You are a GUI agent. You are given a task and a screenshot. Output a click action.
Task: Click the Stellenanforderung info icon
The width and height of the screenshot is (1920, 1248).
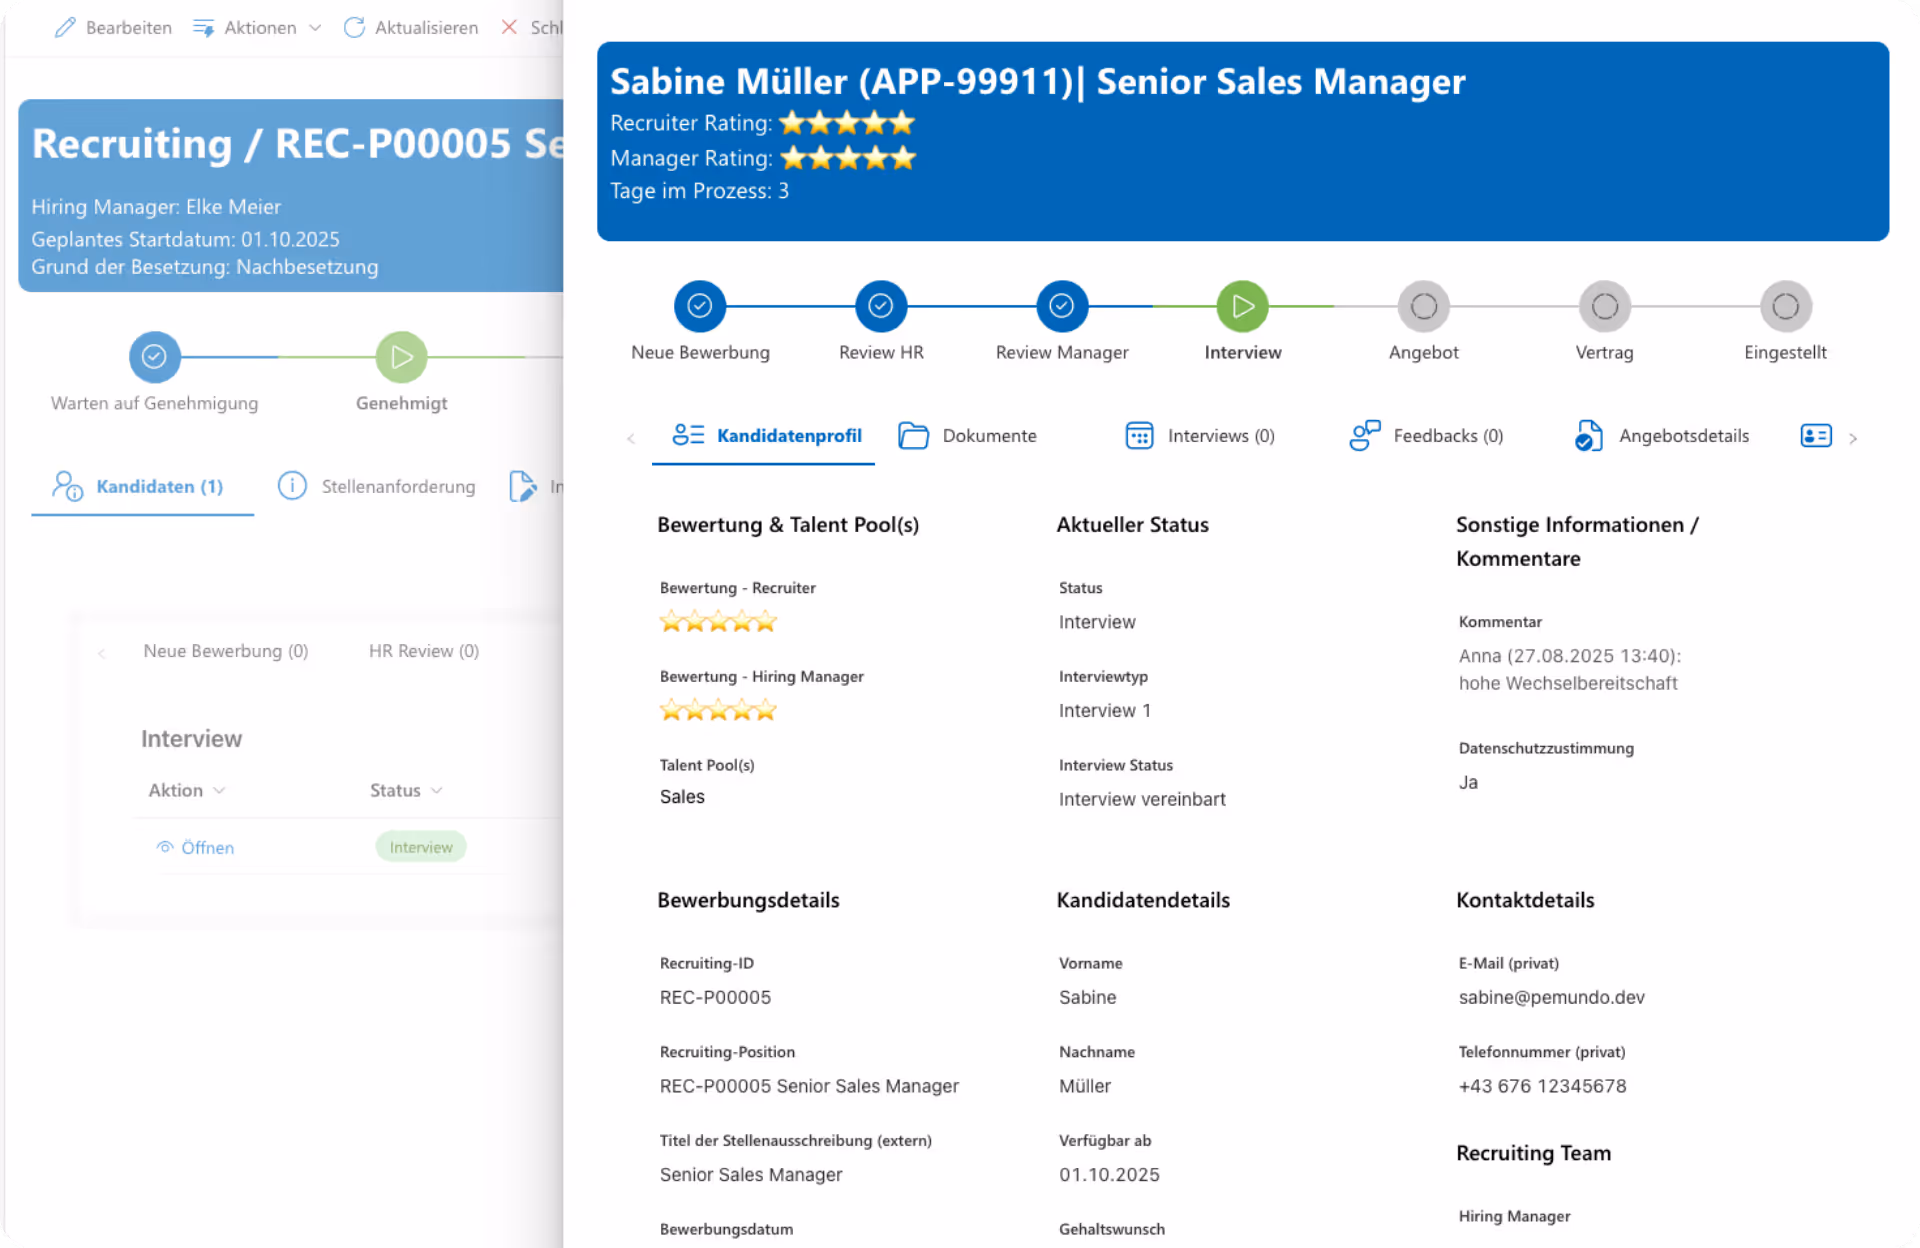tap(292, 486)
